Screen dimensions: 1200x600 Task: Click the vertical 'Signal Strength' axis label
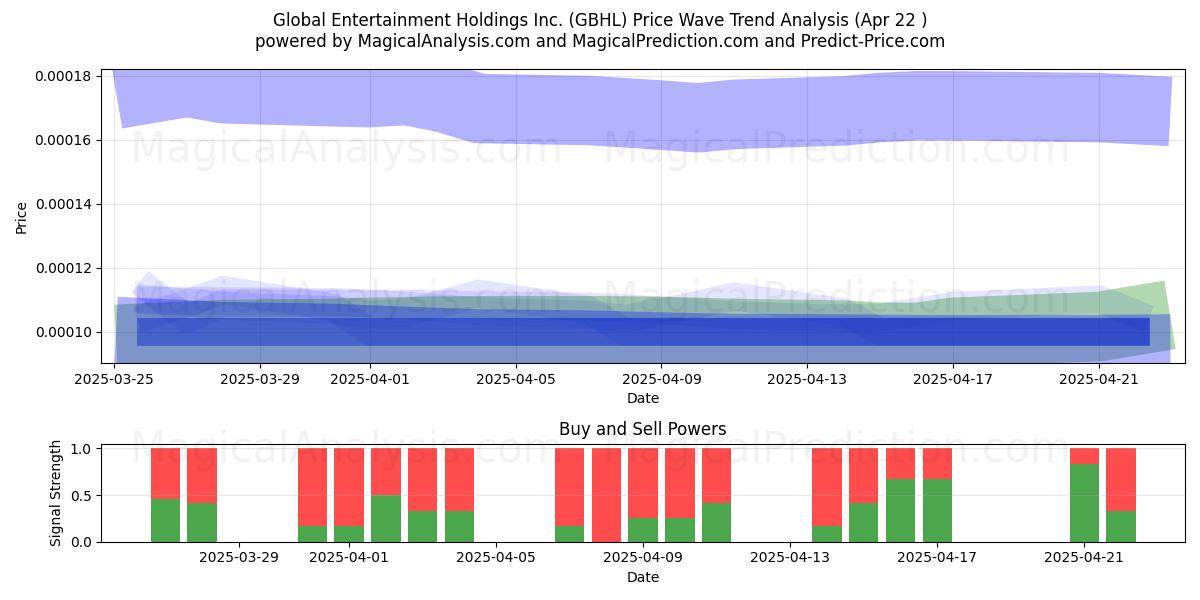coord(56,493)
